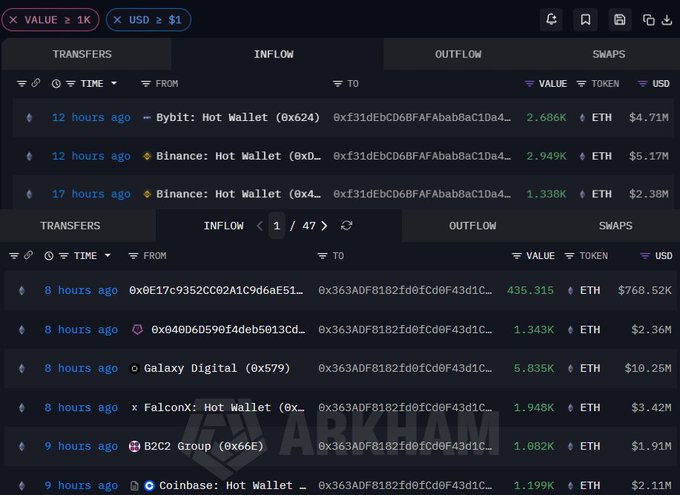680x495 pixels.
Task: Click the $5.17M USD amount
Action: [x=649, y=156]
